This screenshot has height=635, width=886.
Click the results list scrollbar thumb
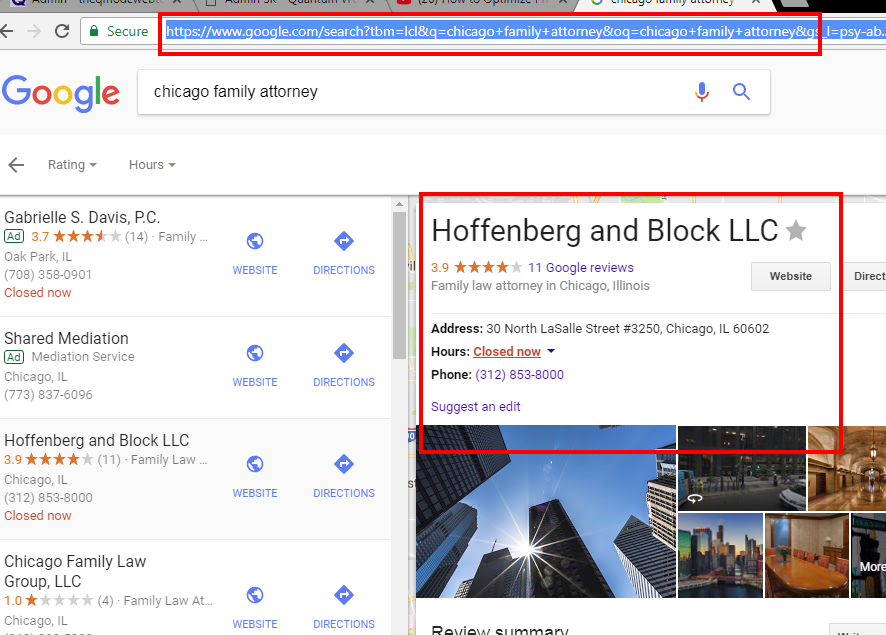399,285
